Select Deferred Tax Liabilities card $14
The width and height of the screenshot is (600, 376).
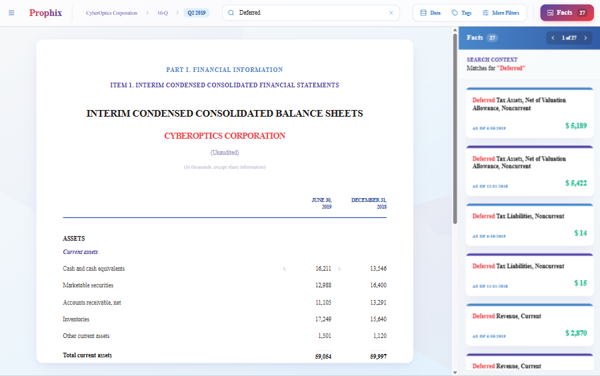[530, 225]
